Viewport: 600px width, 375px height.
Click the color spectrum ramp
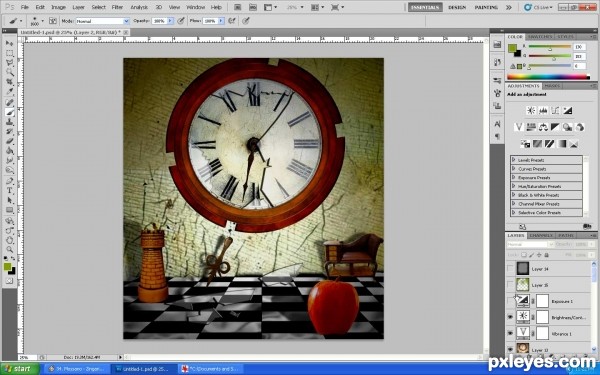tap(548, 77)
